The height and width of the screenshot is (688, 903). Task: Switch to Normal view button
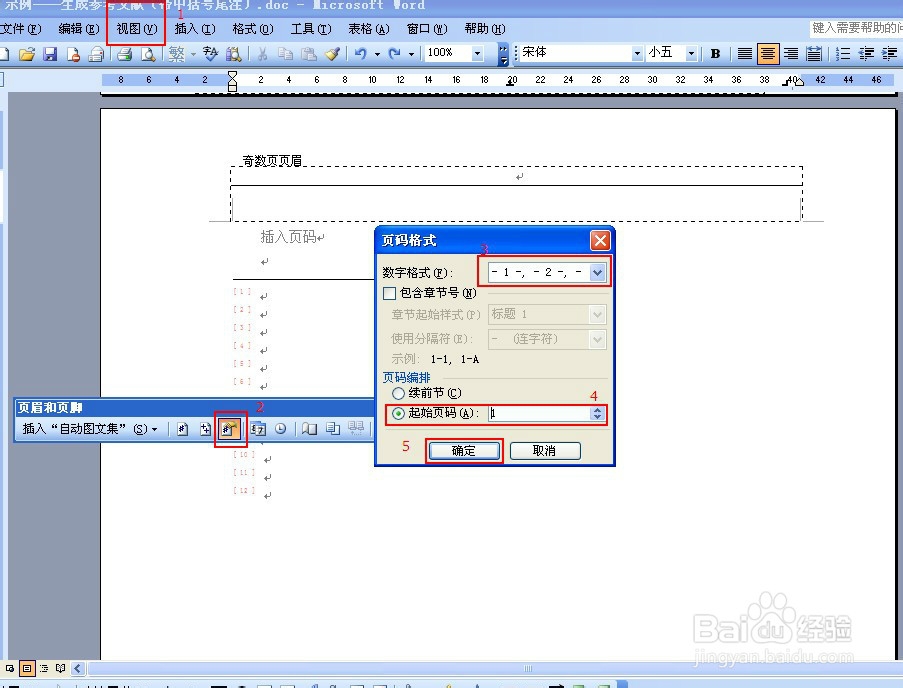10,668
